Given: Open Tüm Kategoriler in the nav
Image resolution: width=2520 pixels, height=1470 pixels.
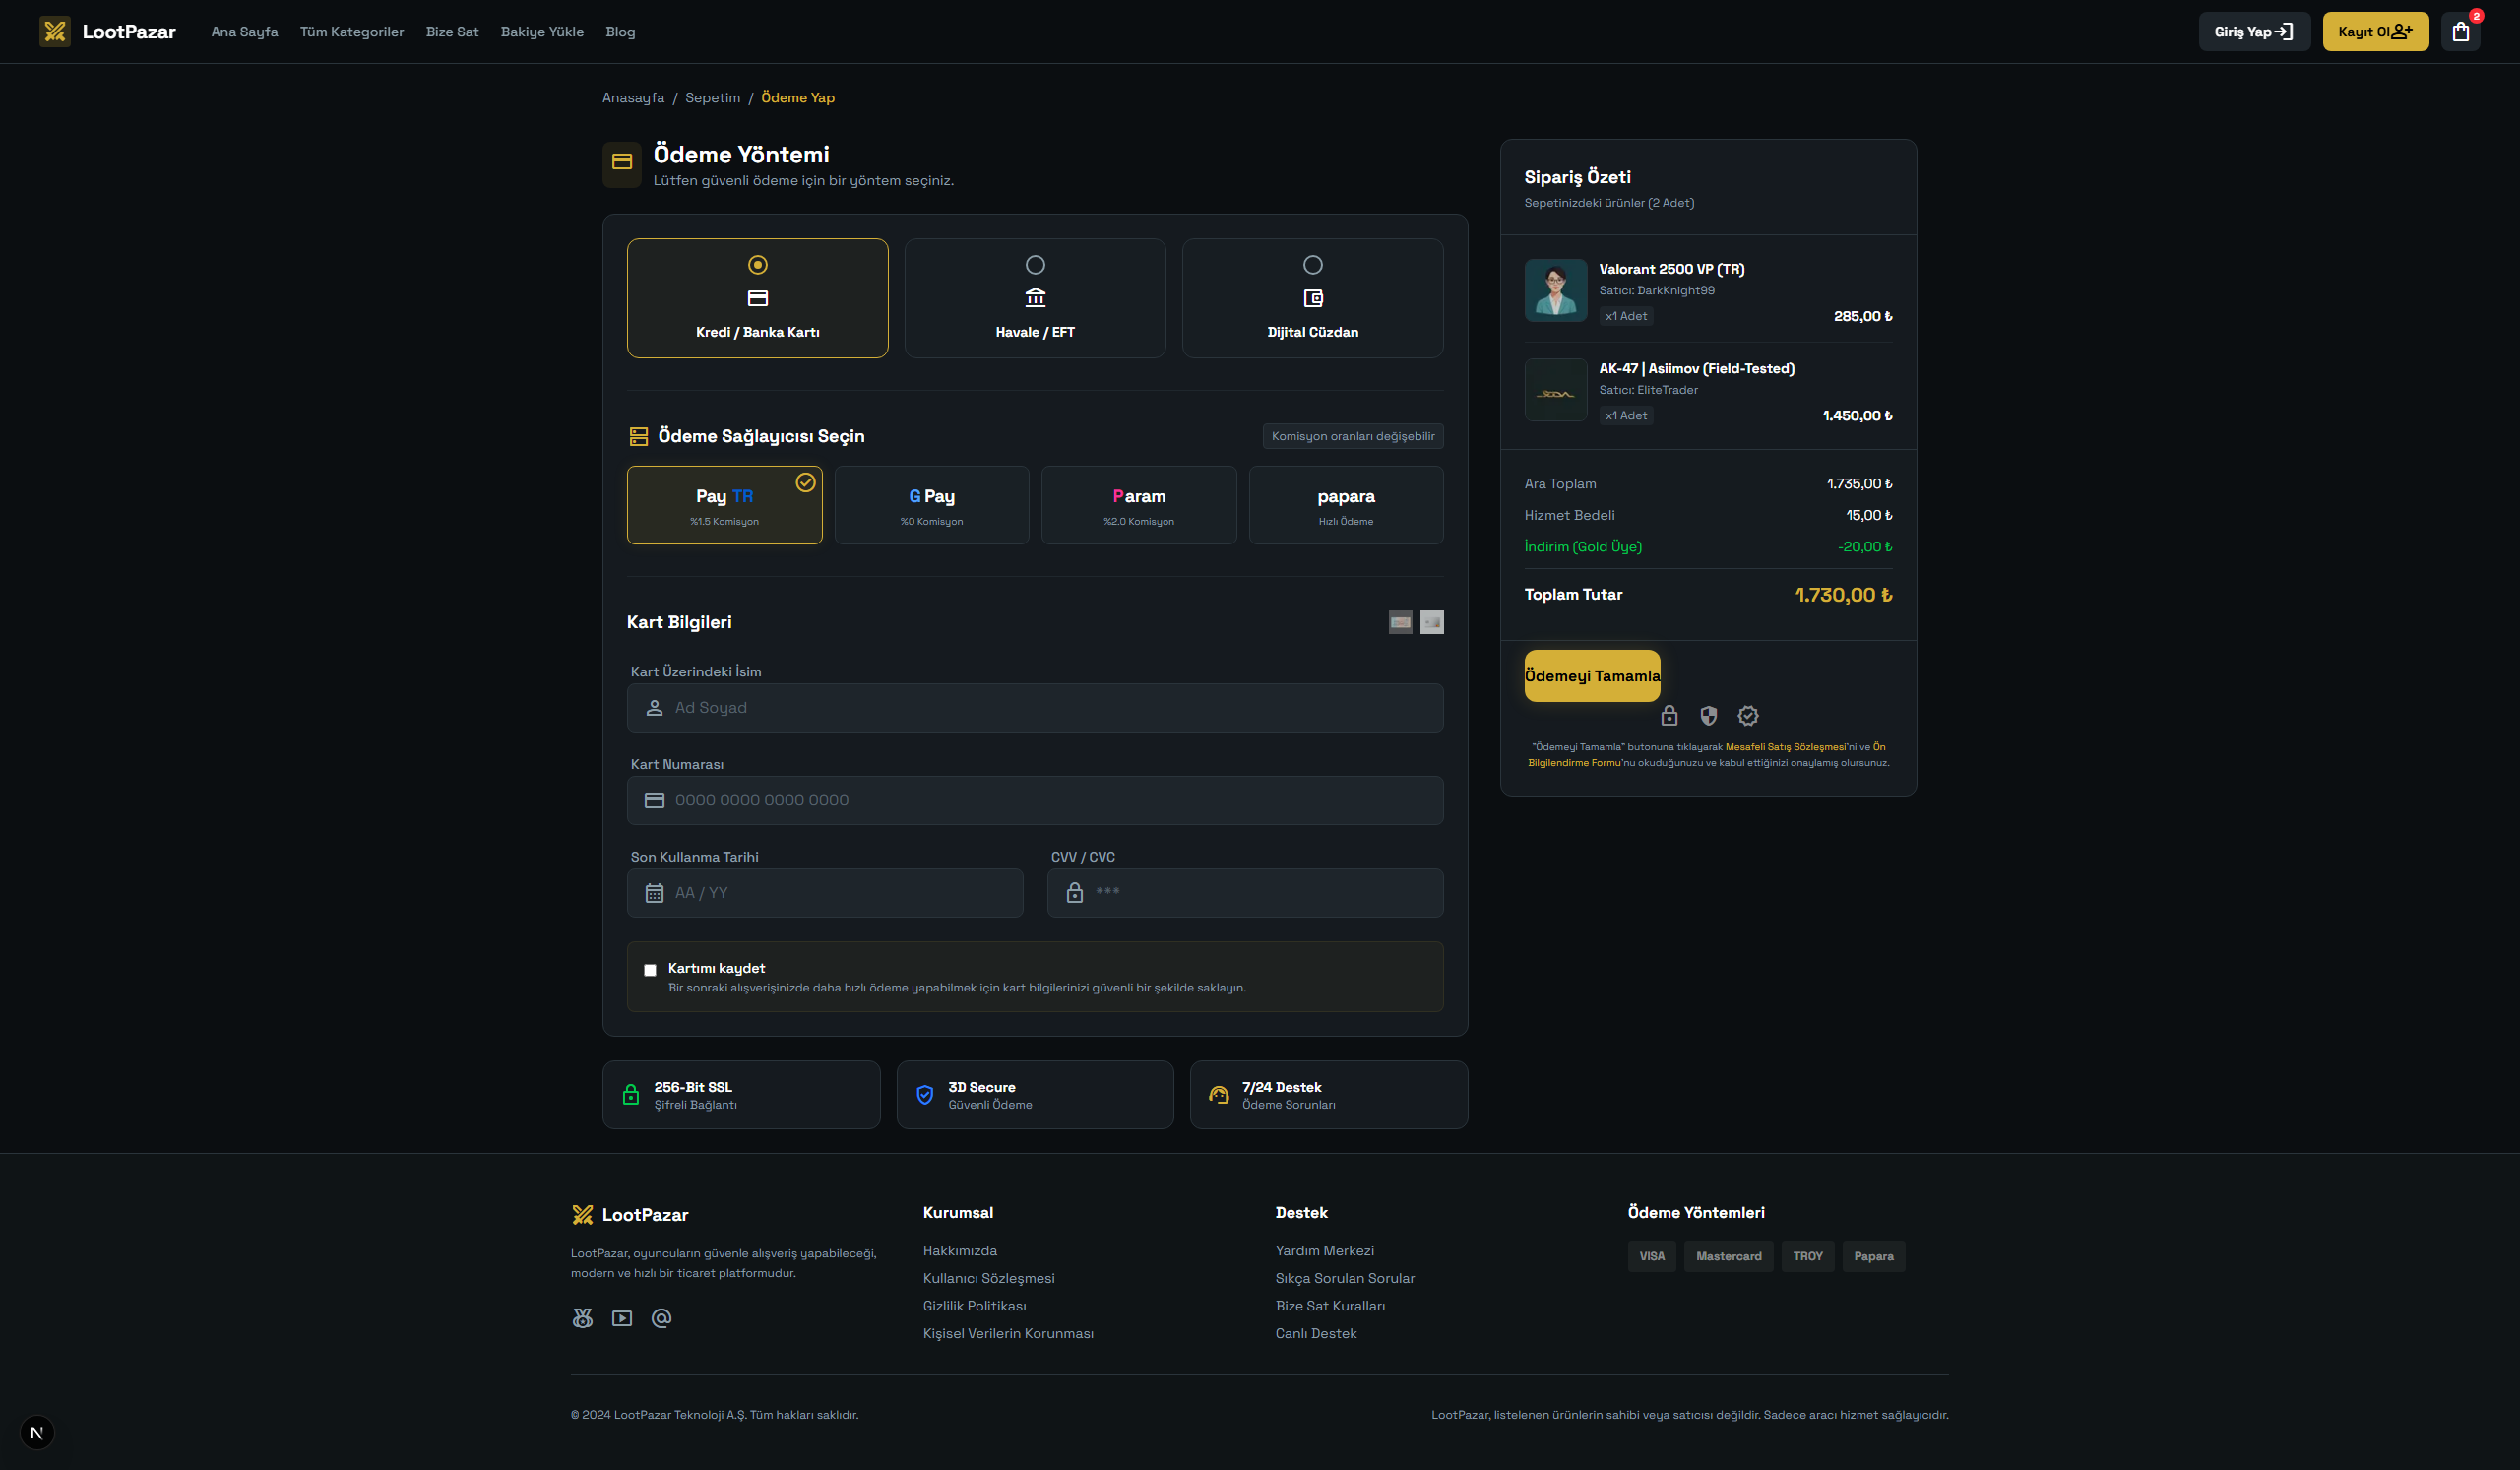Looking at the screenshot, I should (352, 32).
